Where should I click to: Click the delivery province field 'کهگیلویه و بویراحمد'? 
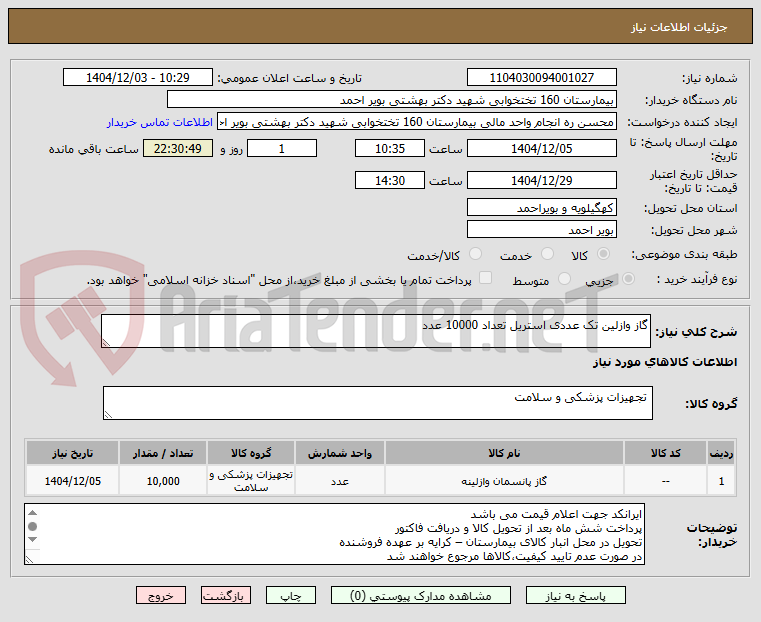542,208
